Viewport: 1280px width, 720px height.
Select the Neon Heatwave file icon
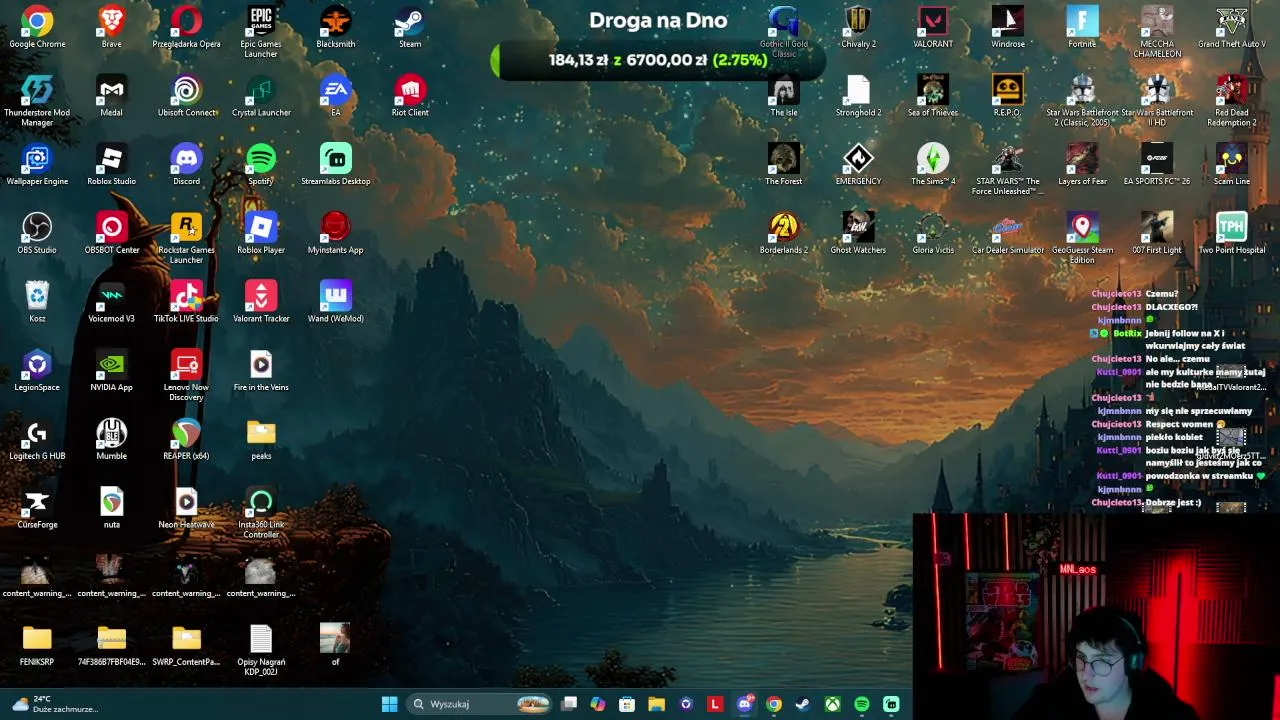click(186, 507)
